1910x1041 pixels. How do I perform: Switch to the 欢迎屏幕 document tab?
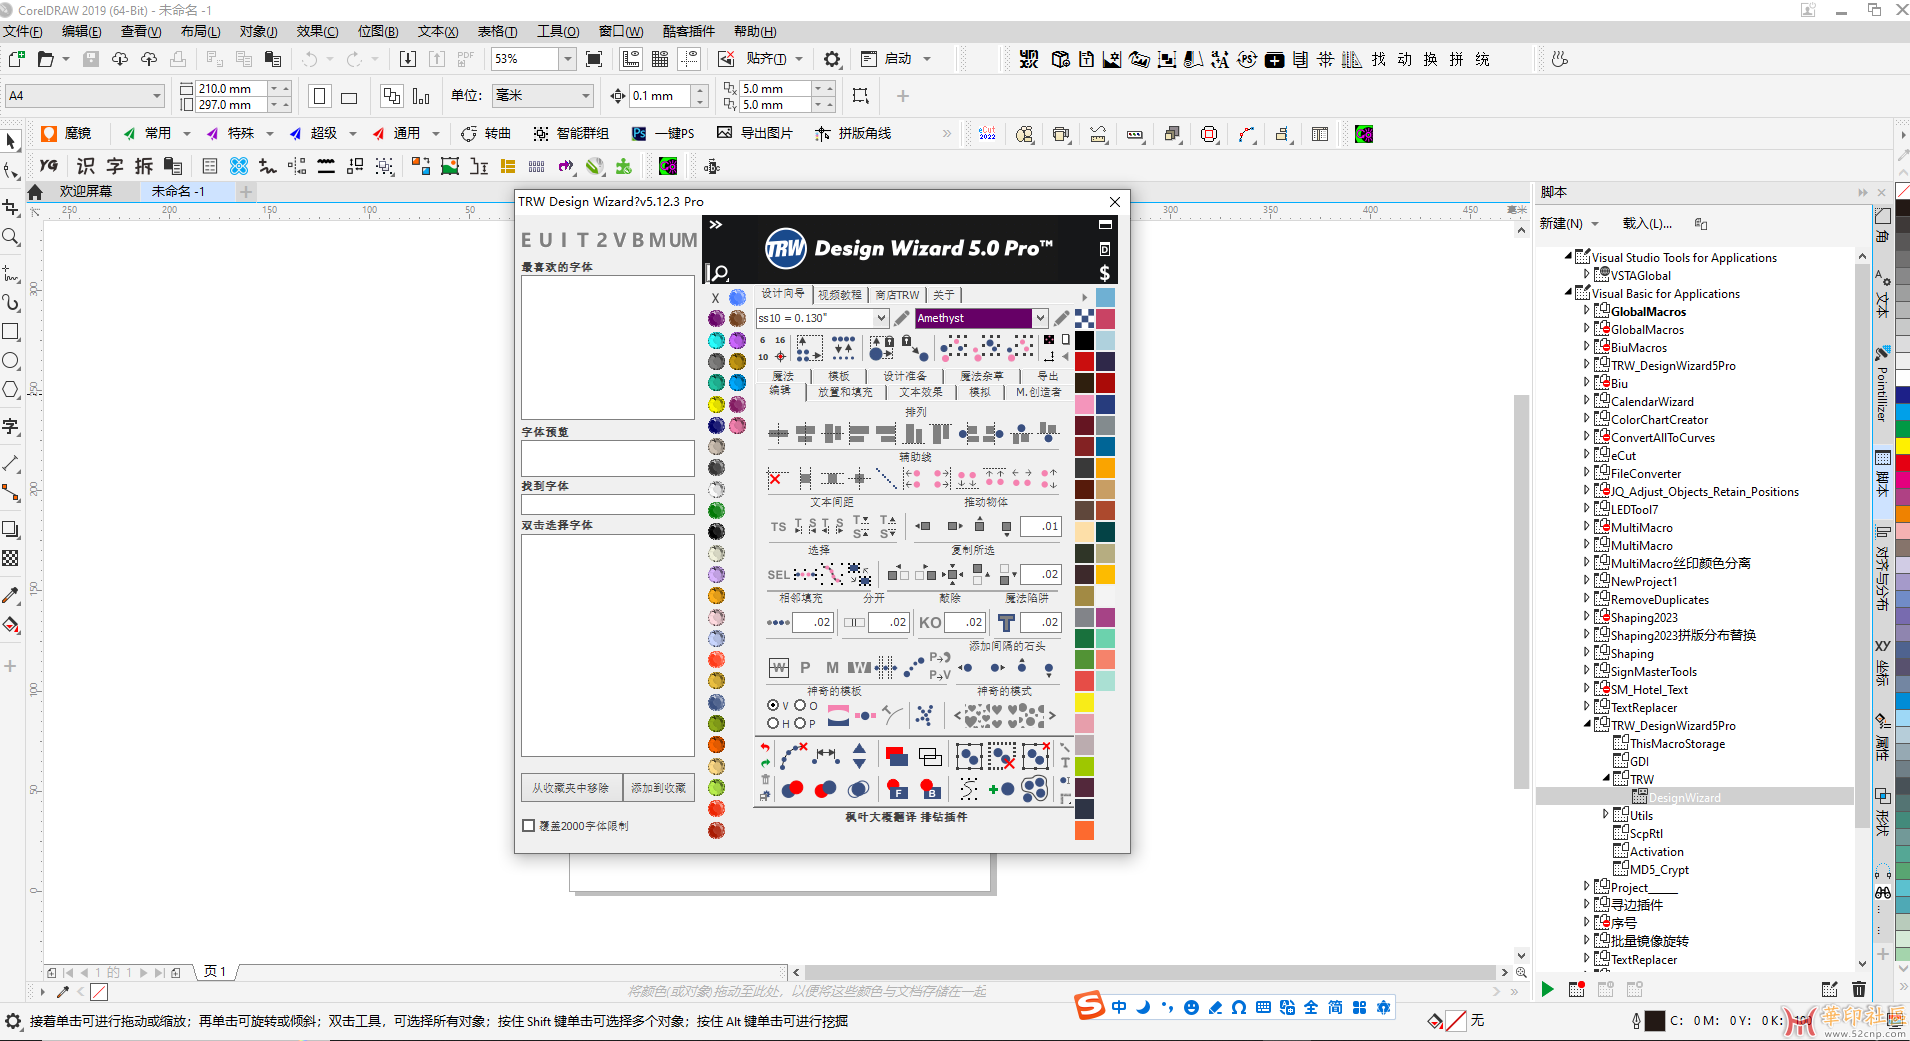[x=86, y=191]
